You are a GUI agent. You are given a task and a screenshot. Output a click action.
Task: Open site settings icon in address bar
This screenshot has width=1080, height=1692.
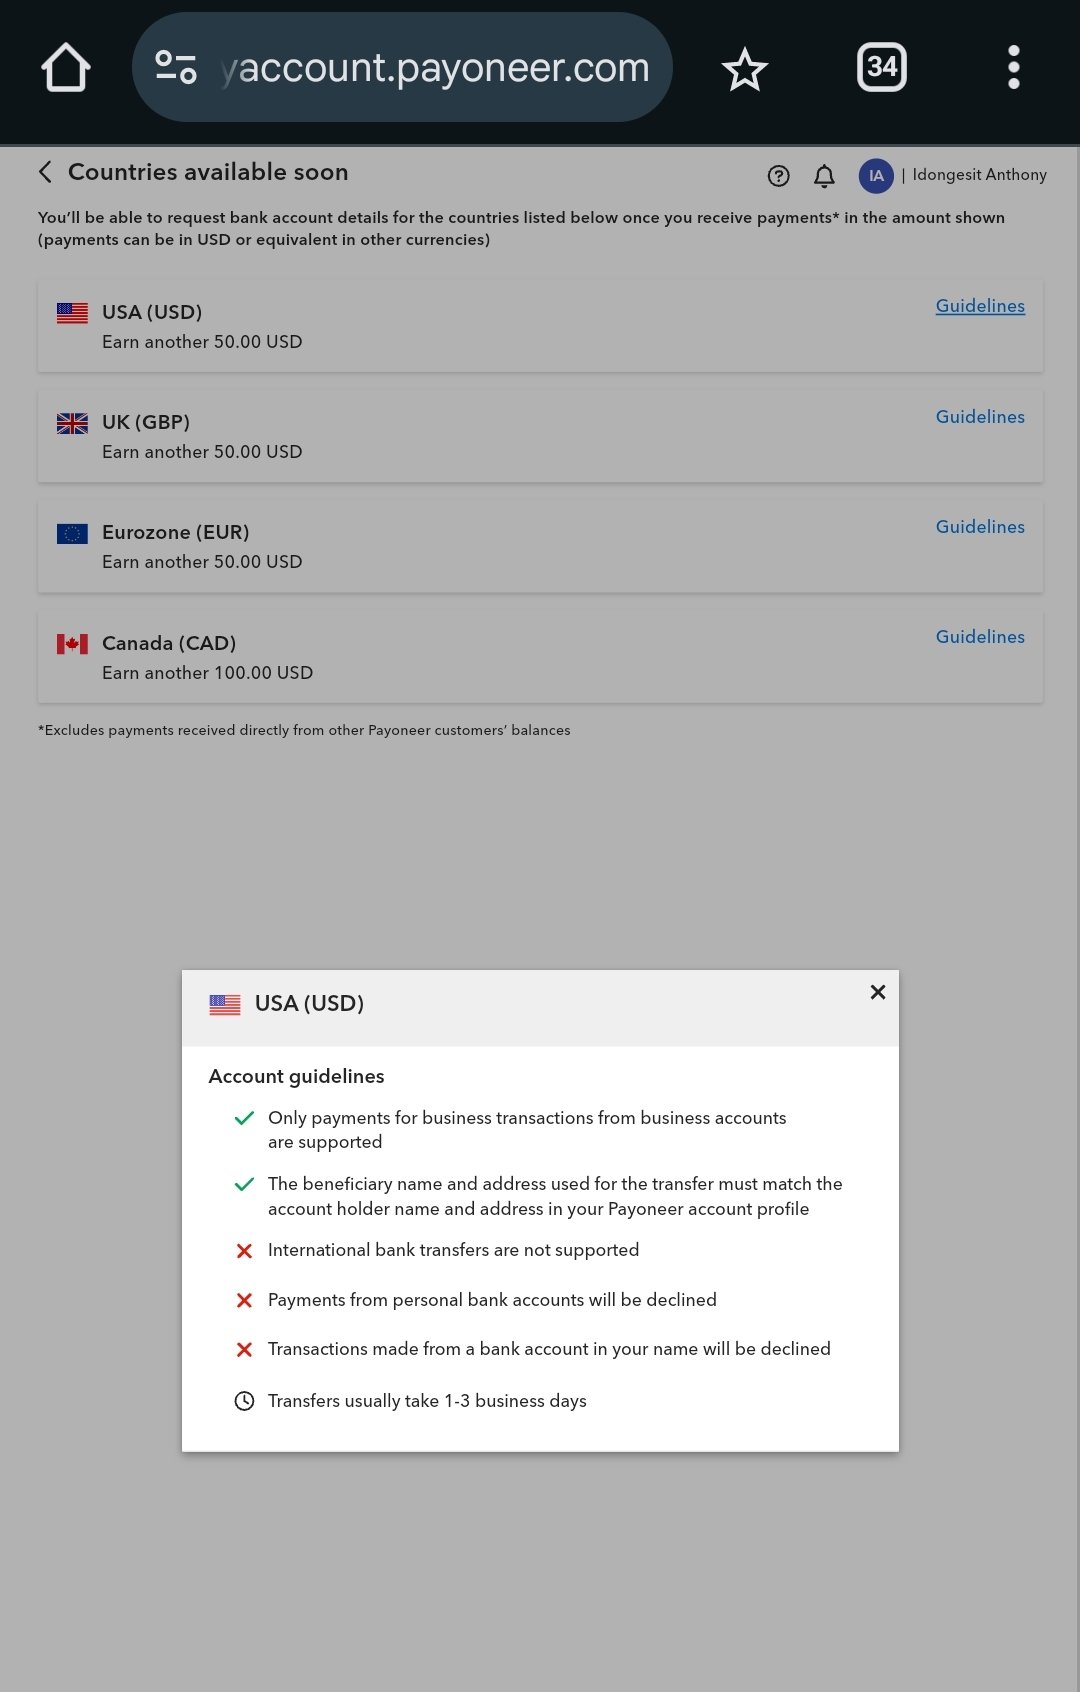(176, 67)
